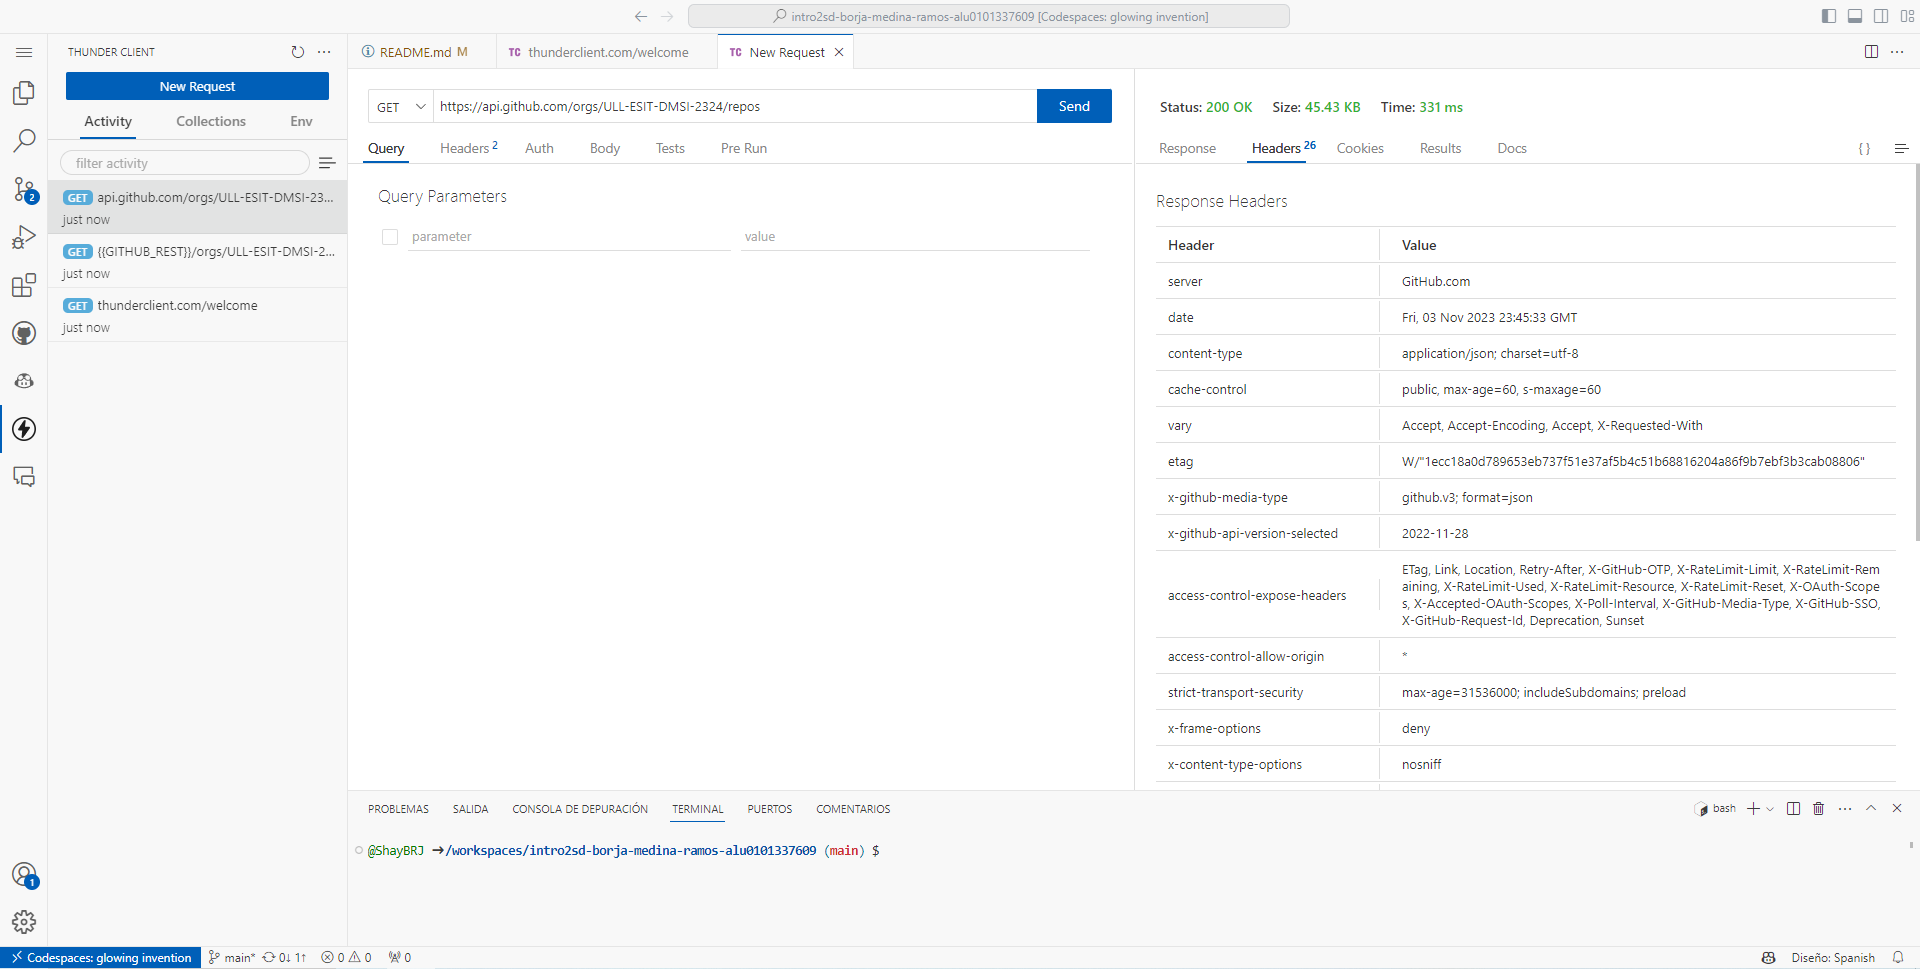Screen dimensions: 1920x969
Task: Kill the terminal with trash icon
Action: [x=1819, y=808]
